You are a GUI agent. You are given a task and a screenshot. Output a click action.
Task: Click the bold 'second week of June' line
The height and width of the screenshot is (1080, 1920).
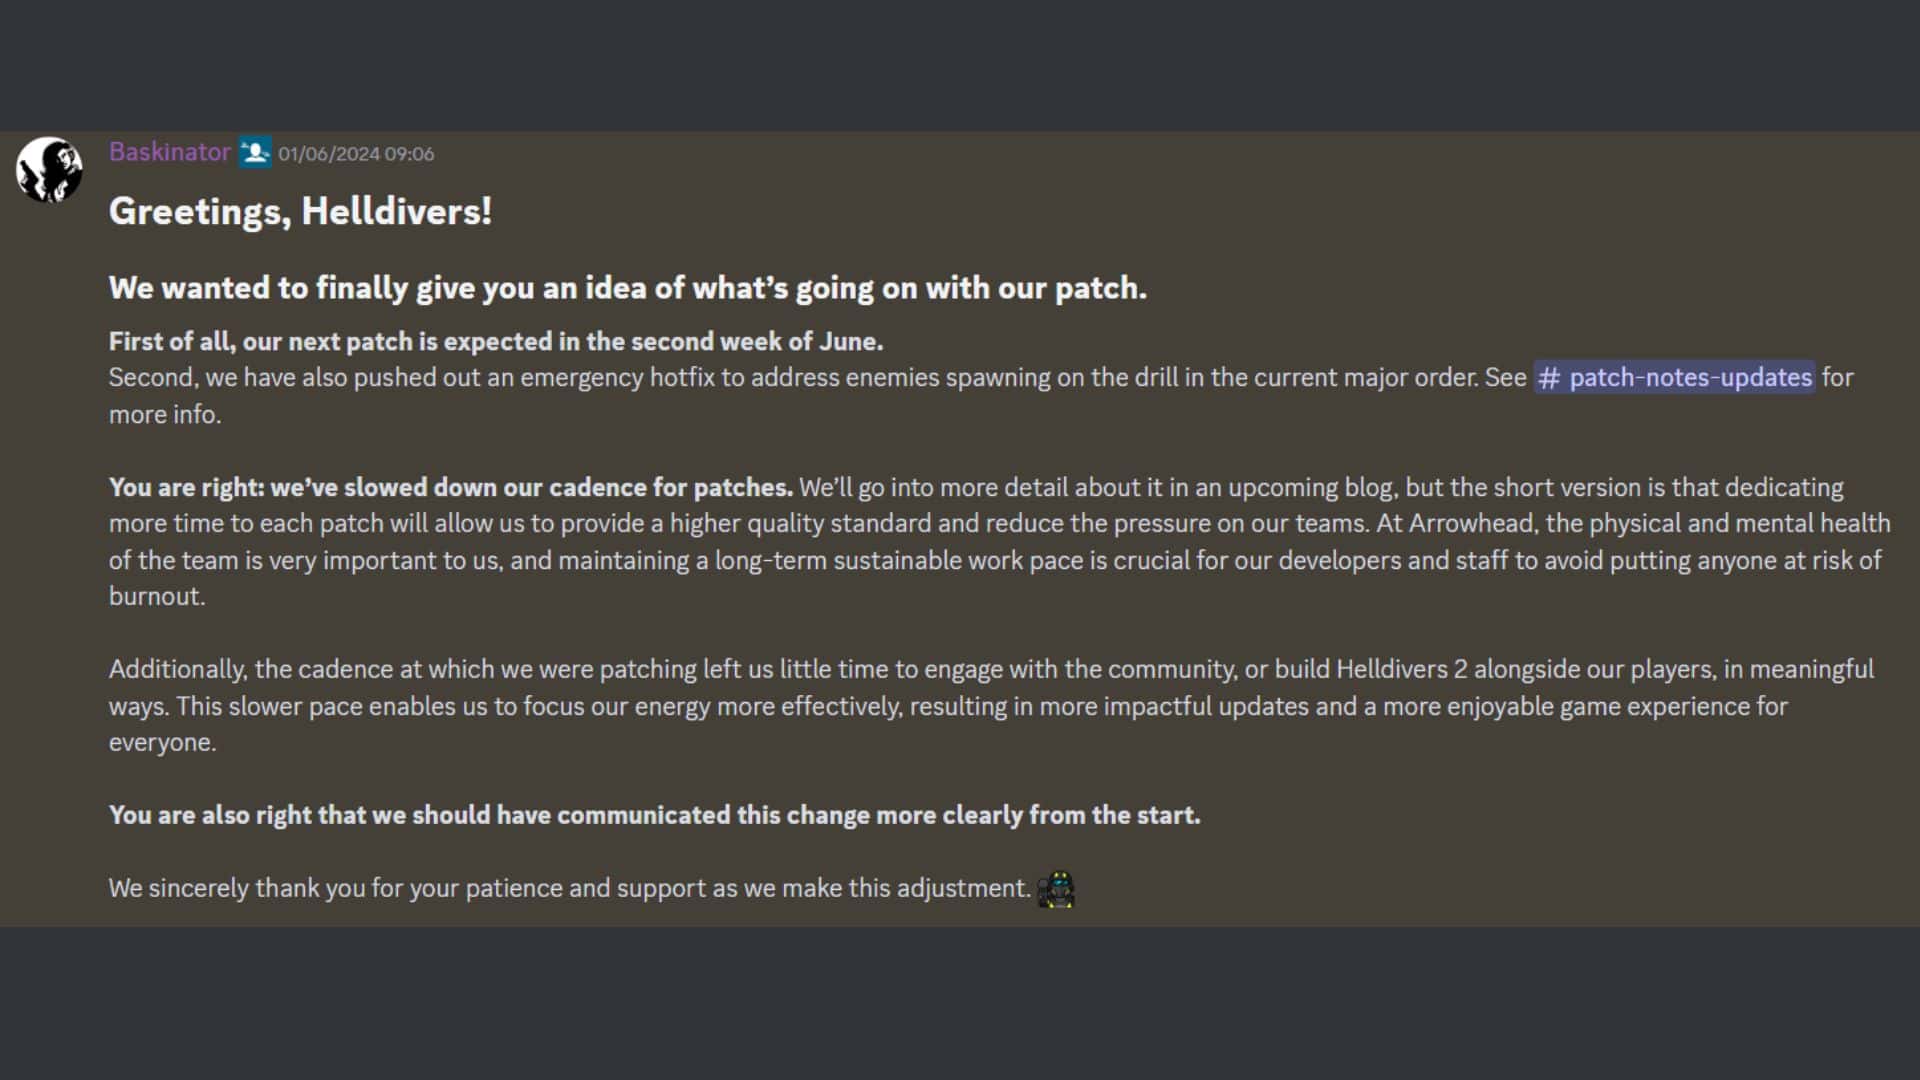[496, 341]
